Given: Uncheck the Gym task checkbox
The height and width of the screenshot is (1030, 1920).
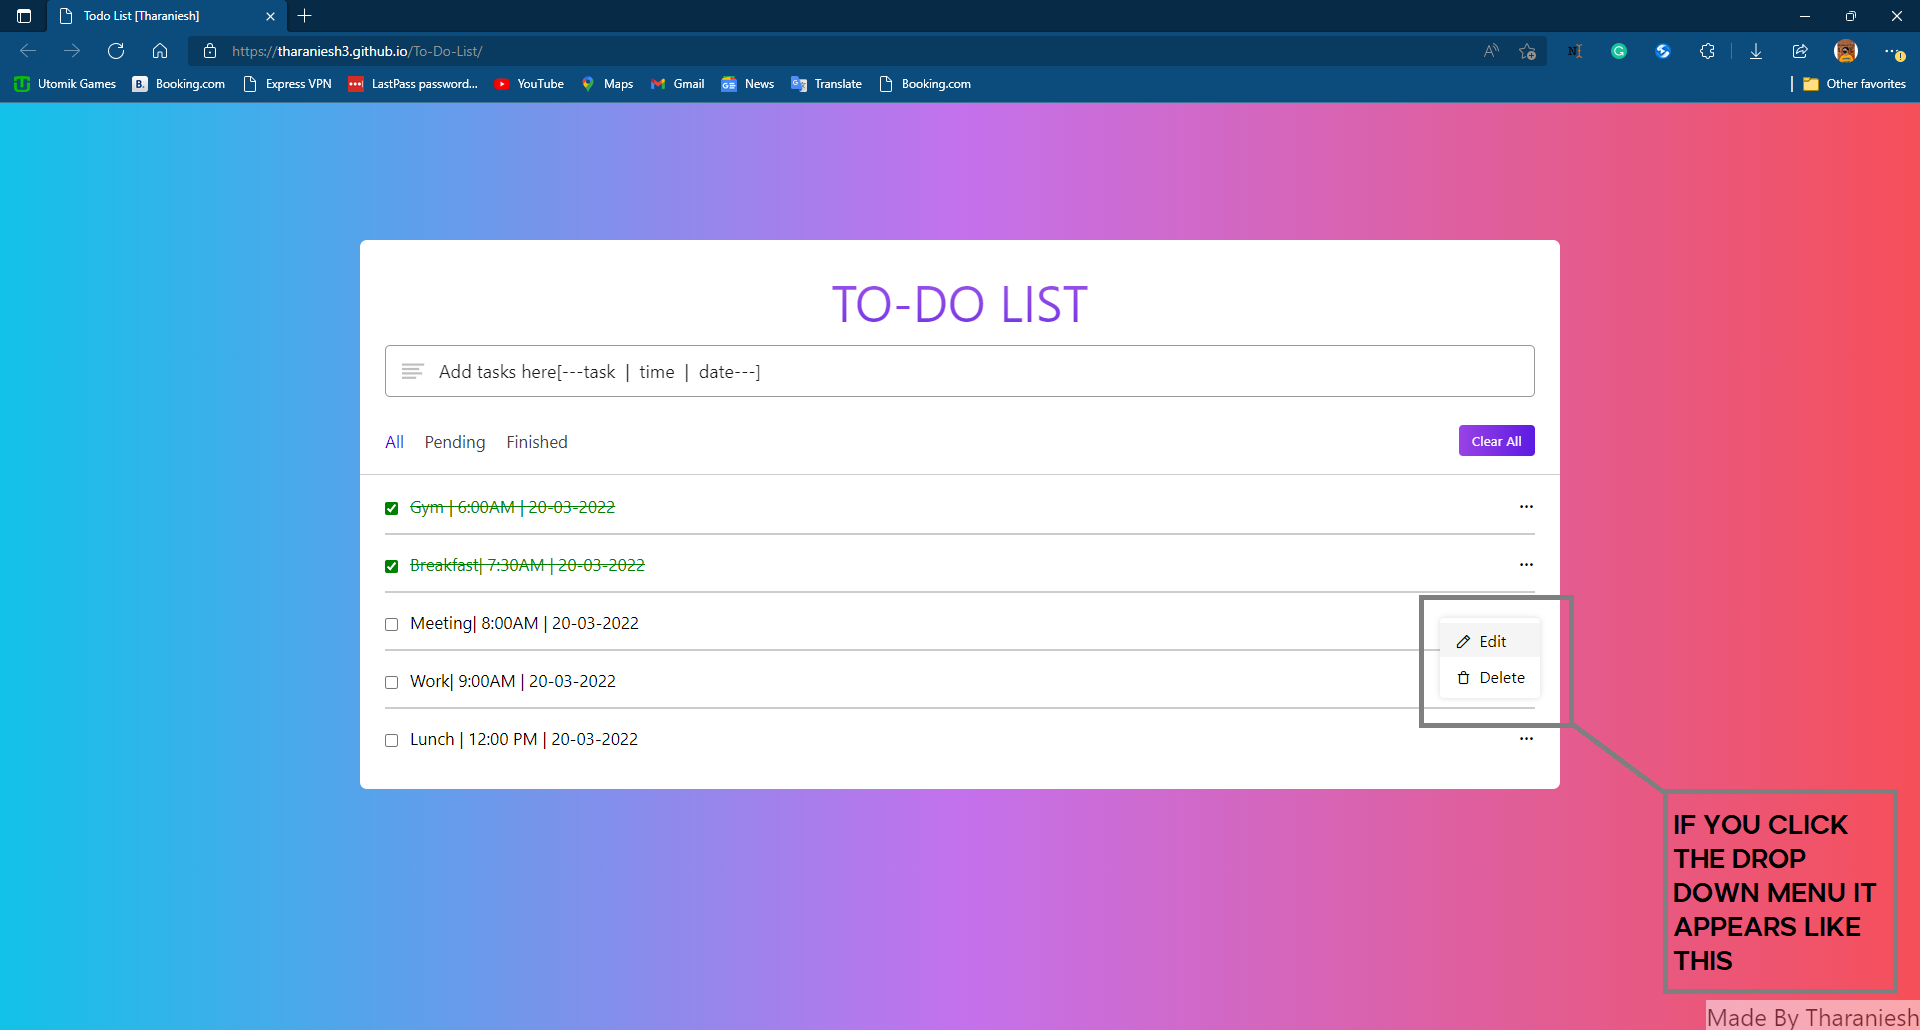Looking at the screenshot, I should 392,508.
